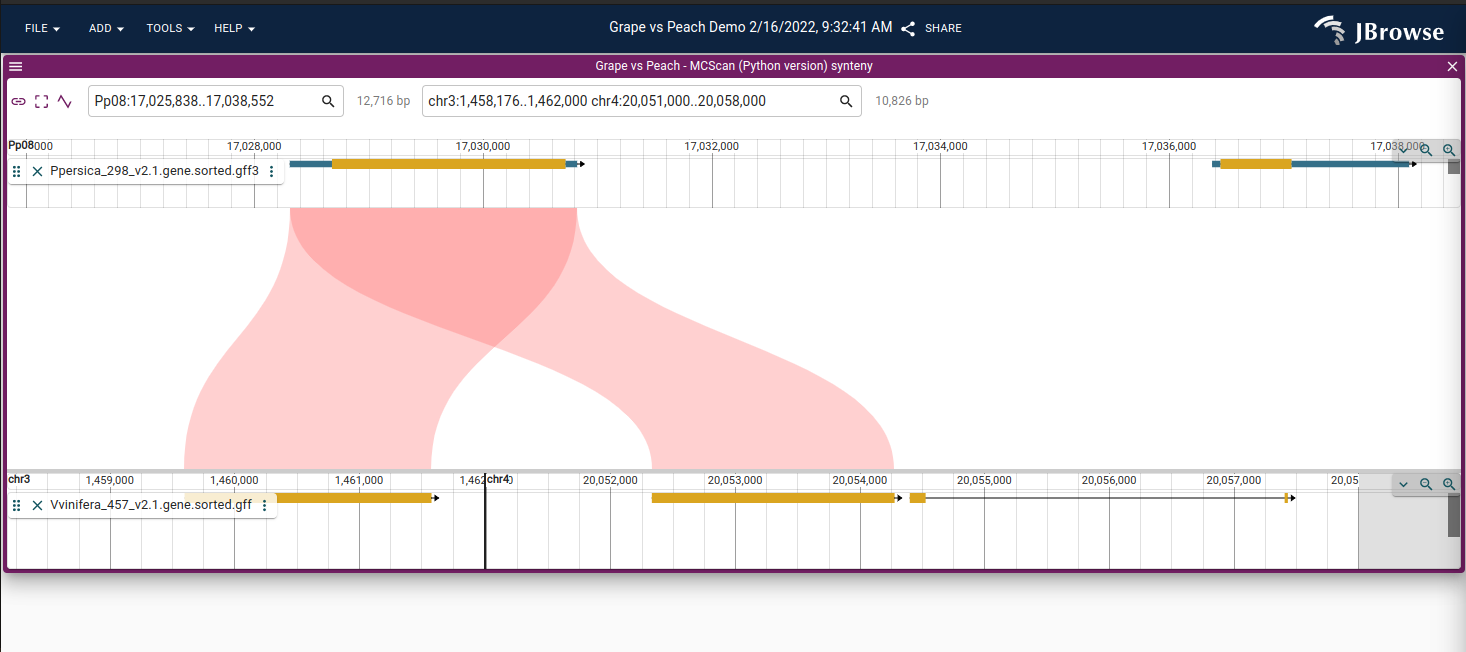Open the Ppersica track options menu

click(x=271, y=171)
